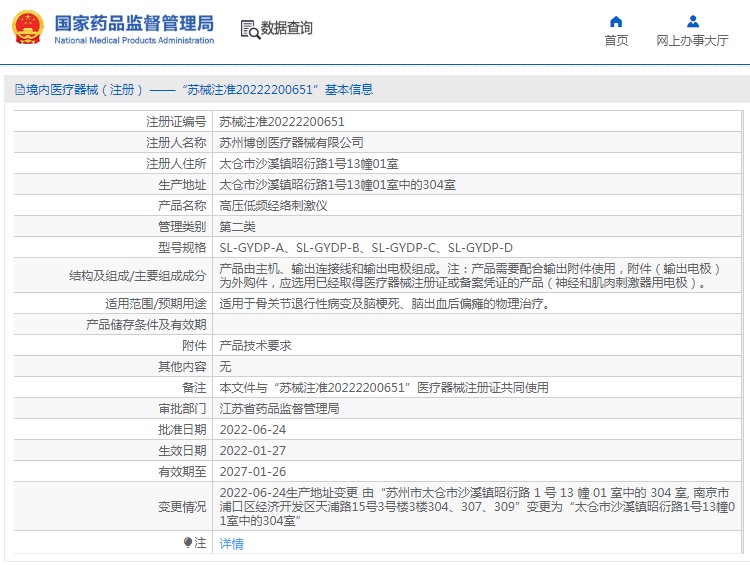Go to 首页 text link
Viewport: 750px width, 565px height.
tap(616, 41)
